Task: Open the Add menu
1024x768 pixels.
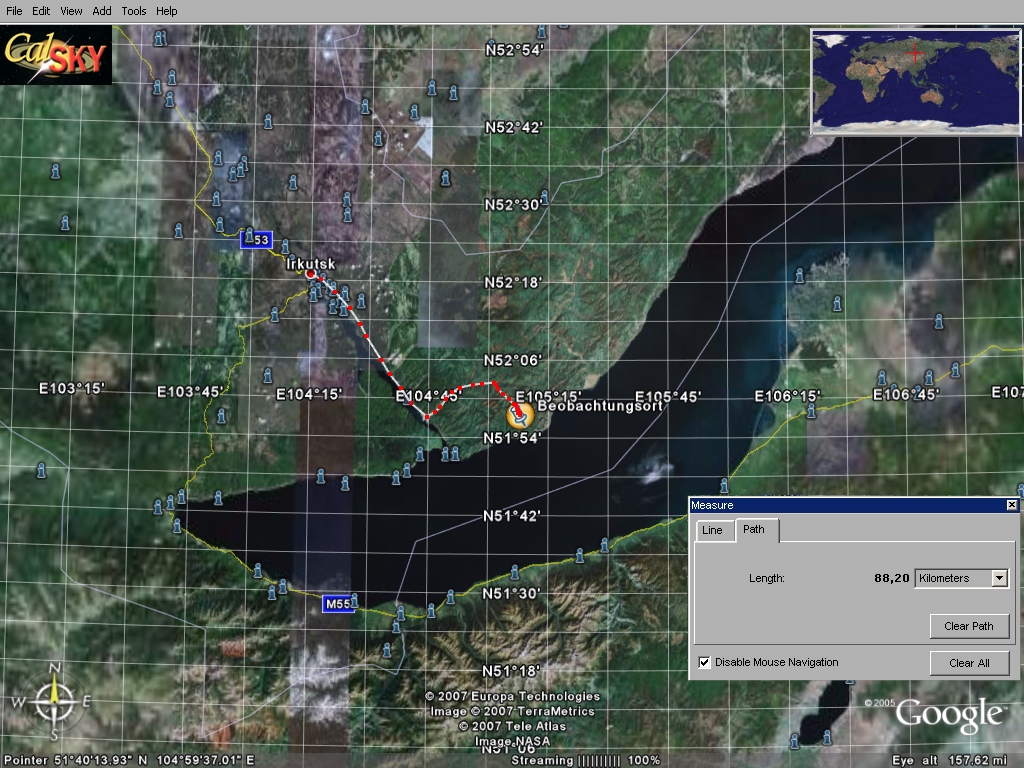Action: [102, 11]
